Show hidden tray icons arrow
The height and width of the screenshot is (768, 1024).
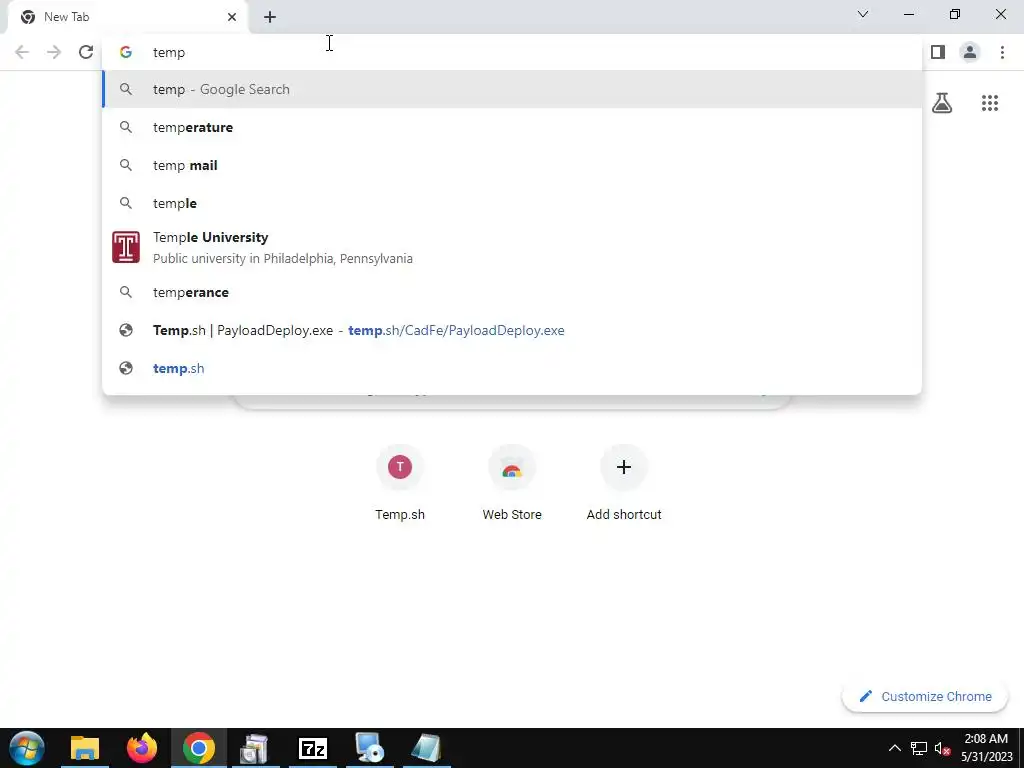coord(895,748)
